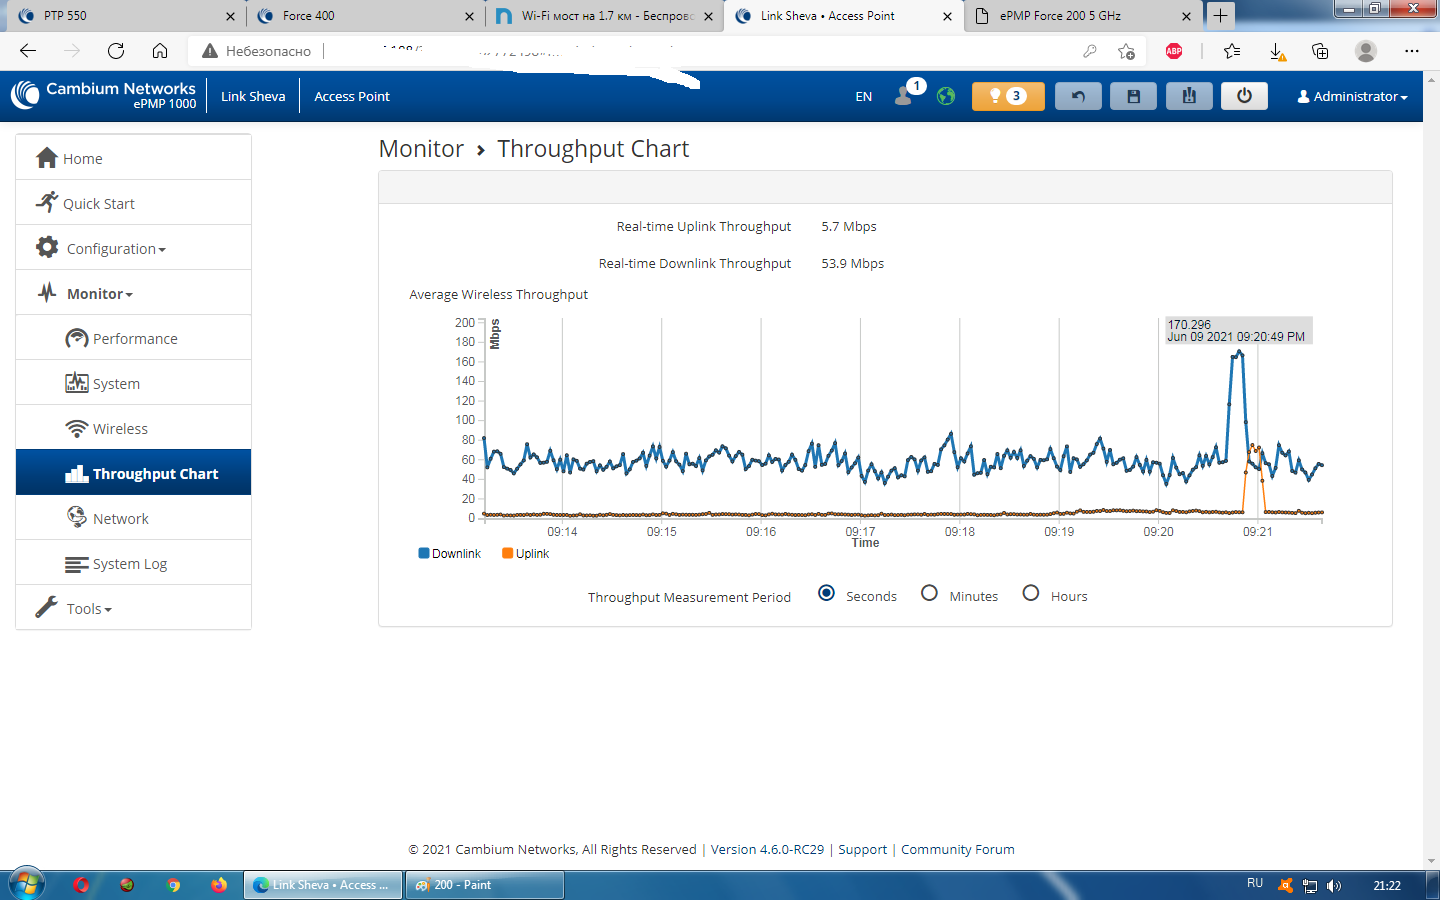Click the save configuration floppy disk button
Viewport: 1440px width, 900px height.
click(1133, 96)
